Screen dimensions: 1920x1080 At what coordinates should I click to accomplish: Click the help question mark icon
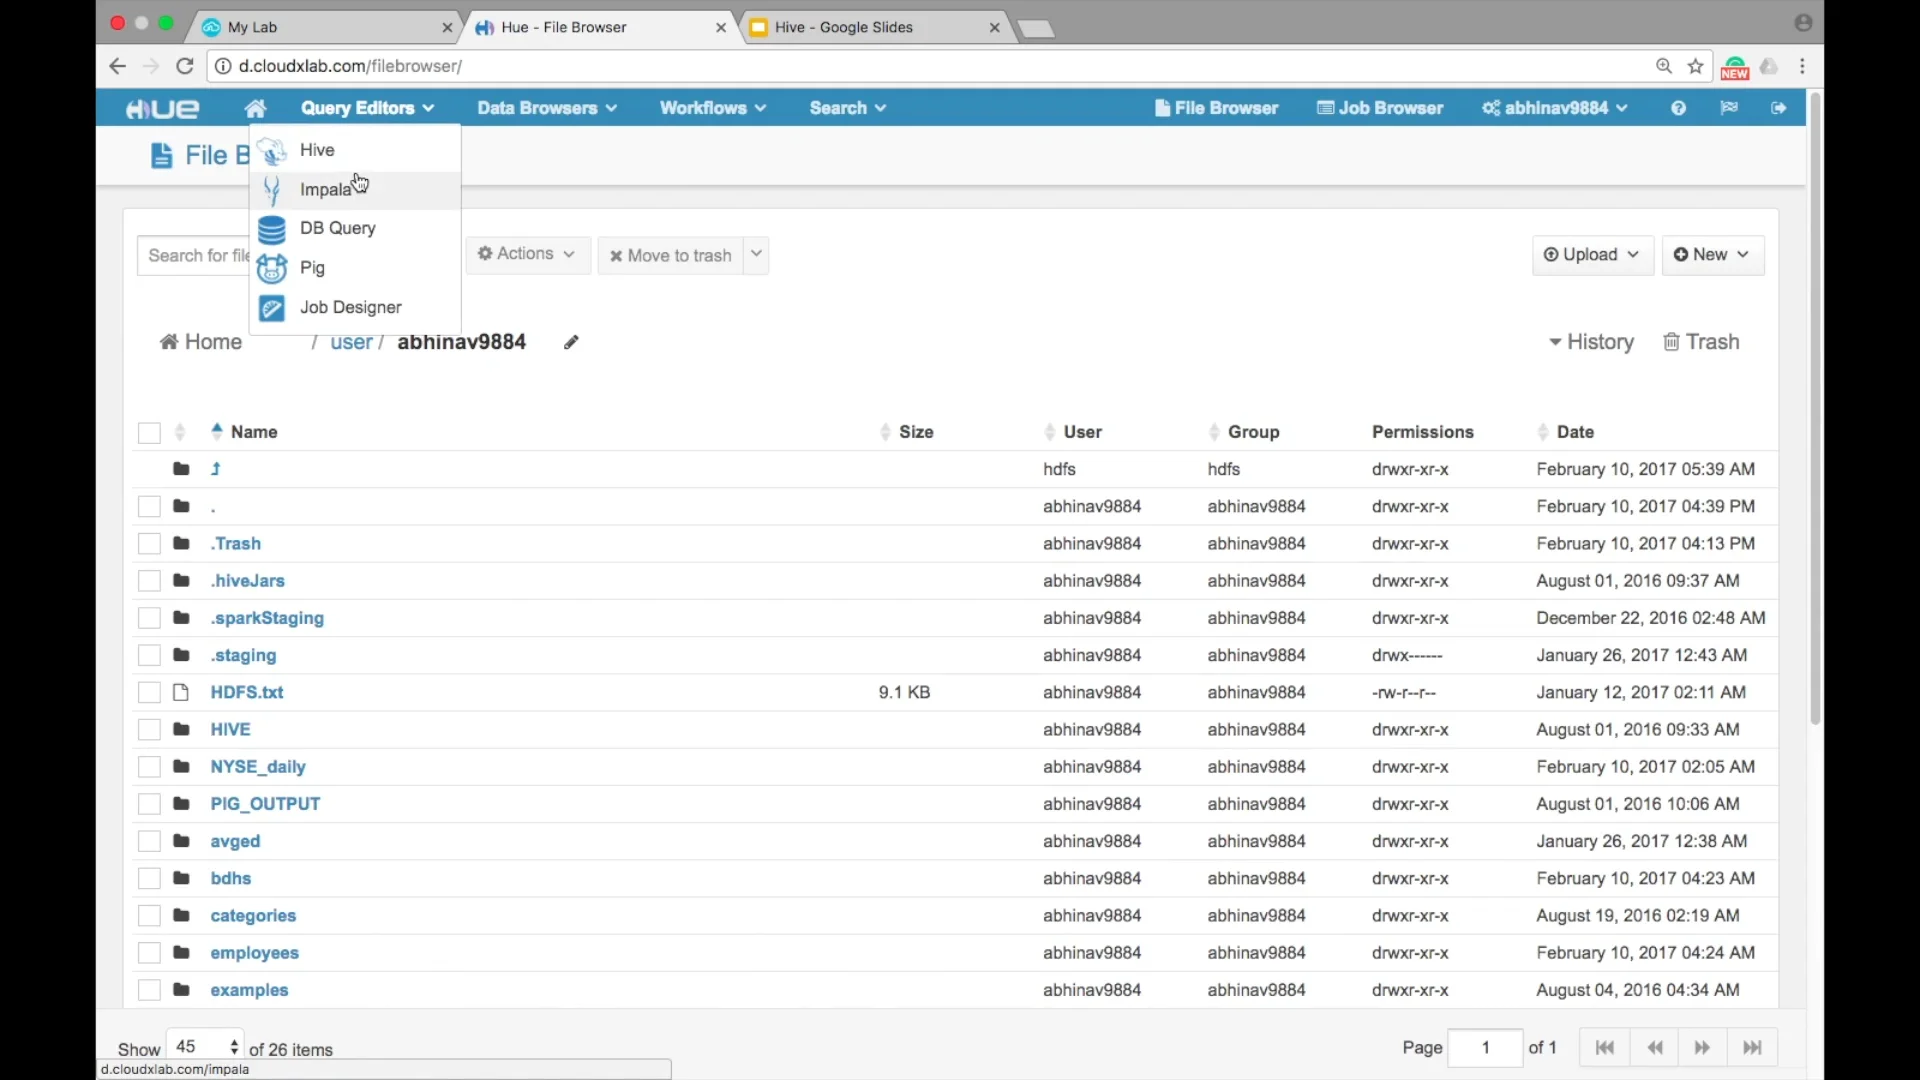pyautogui.click(x=1678, y=108)
